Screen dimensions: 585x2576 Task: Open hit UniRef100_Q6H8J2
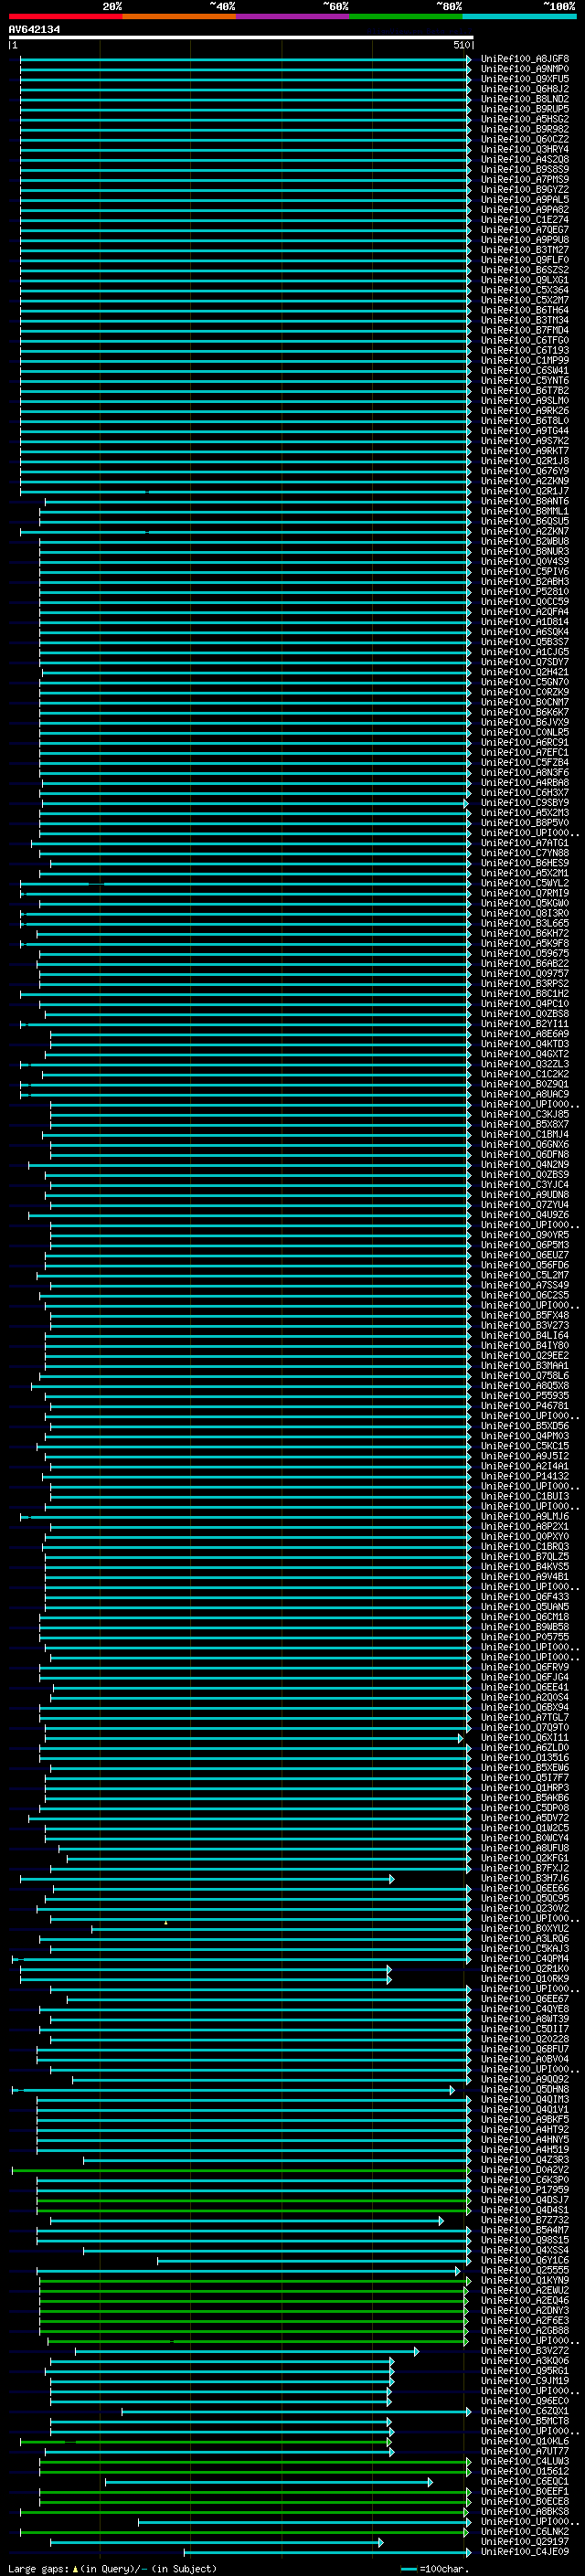point(524,89)
